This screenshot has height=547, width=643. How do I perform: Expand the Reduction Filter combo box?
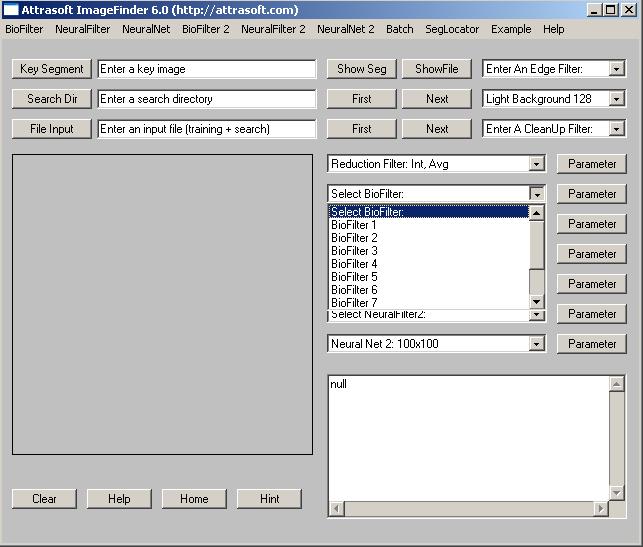(x=537, y=164)
